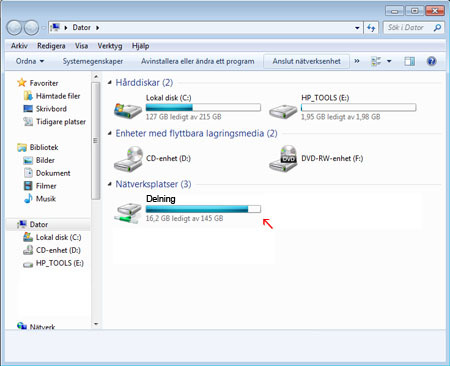This screenshot has height=366, width=450.
Task: Open the view options dropdown arrow
Action: [389, 61]
